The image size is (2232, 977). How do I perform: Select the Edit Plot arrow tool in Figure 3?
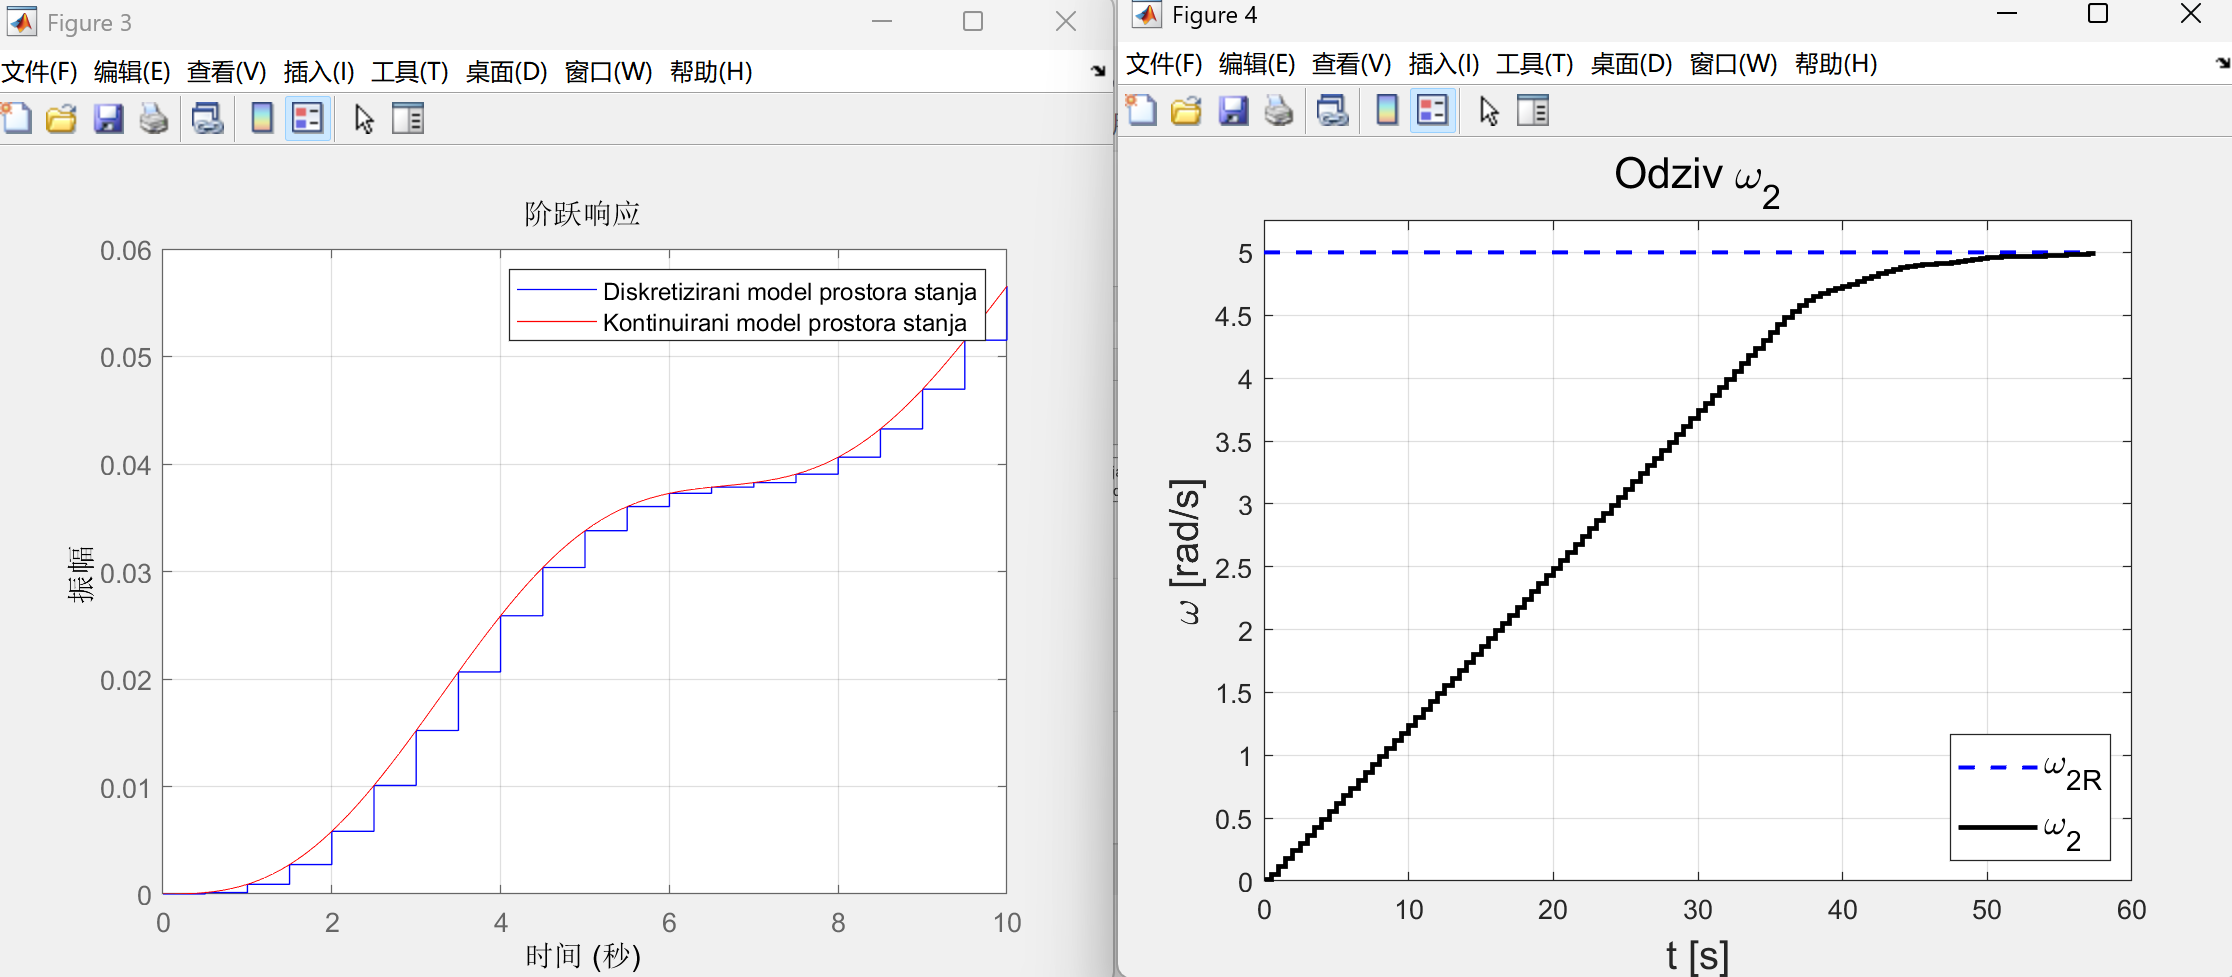click(x=364, y=118)
